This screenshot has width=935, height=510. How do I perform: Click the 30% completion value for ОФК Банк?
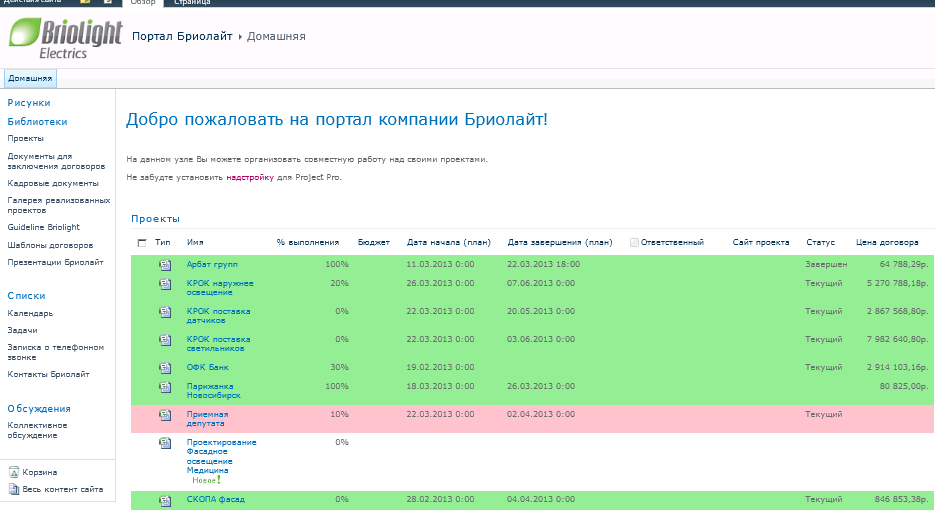pos(339,367)
